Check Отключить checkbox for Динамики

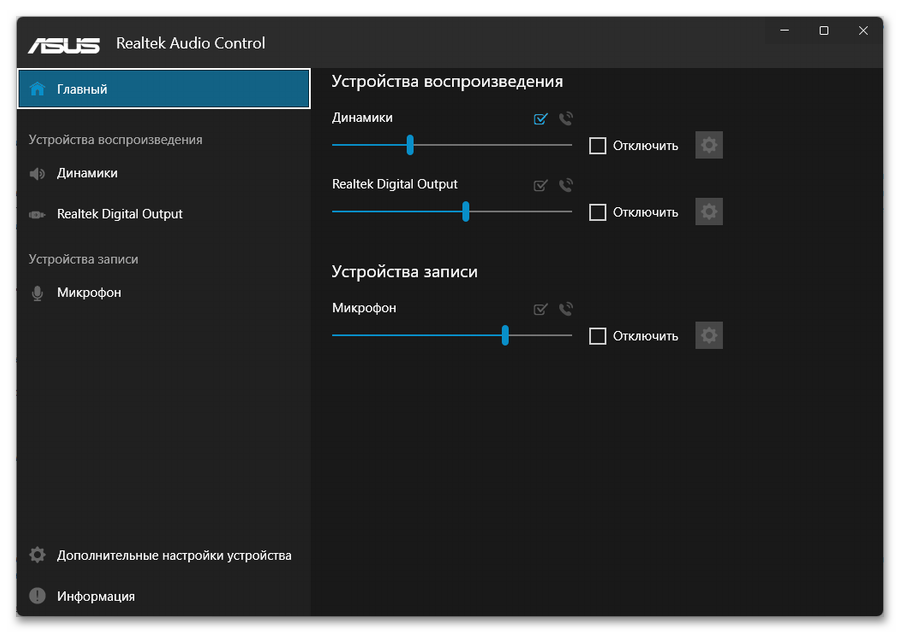tap(598, 146)
